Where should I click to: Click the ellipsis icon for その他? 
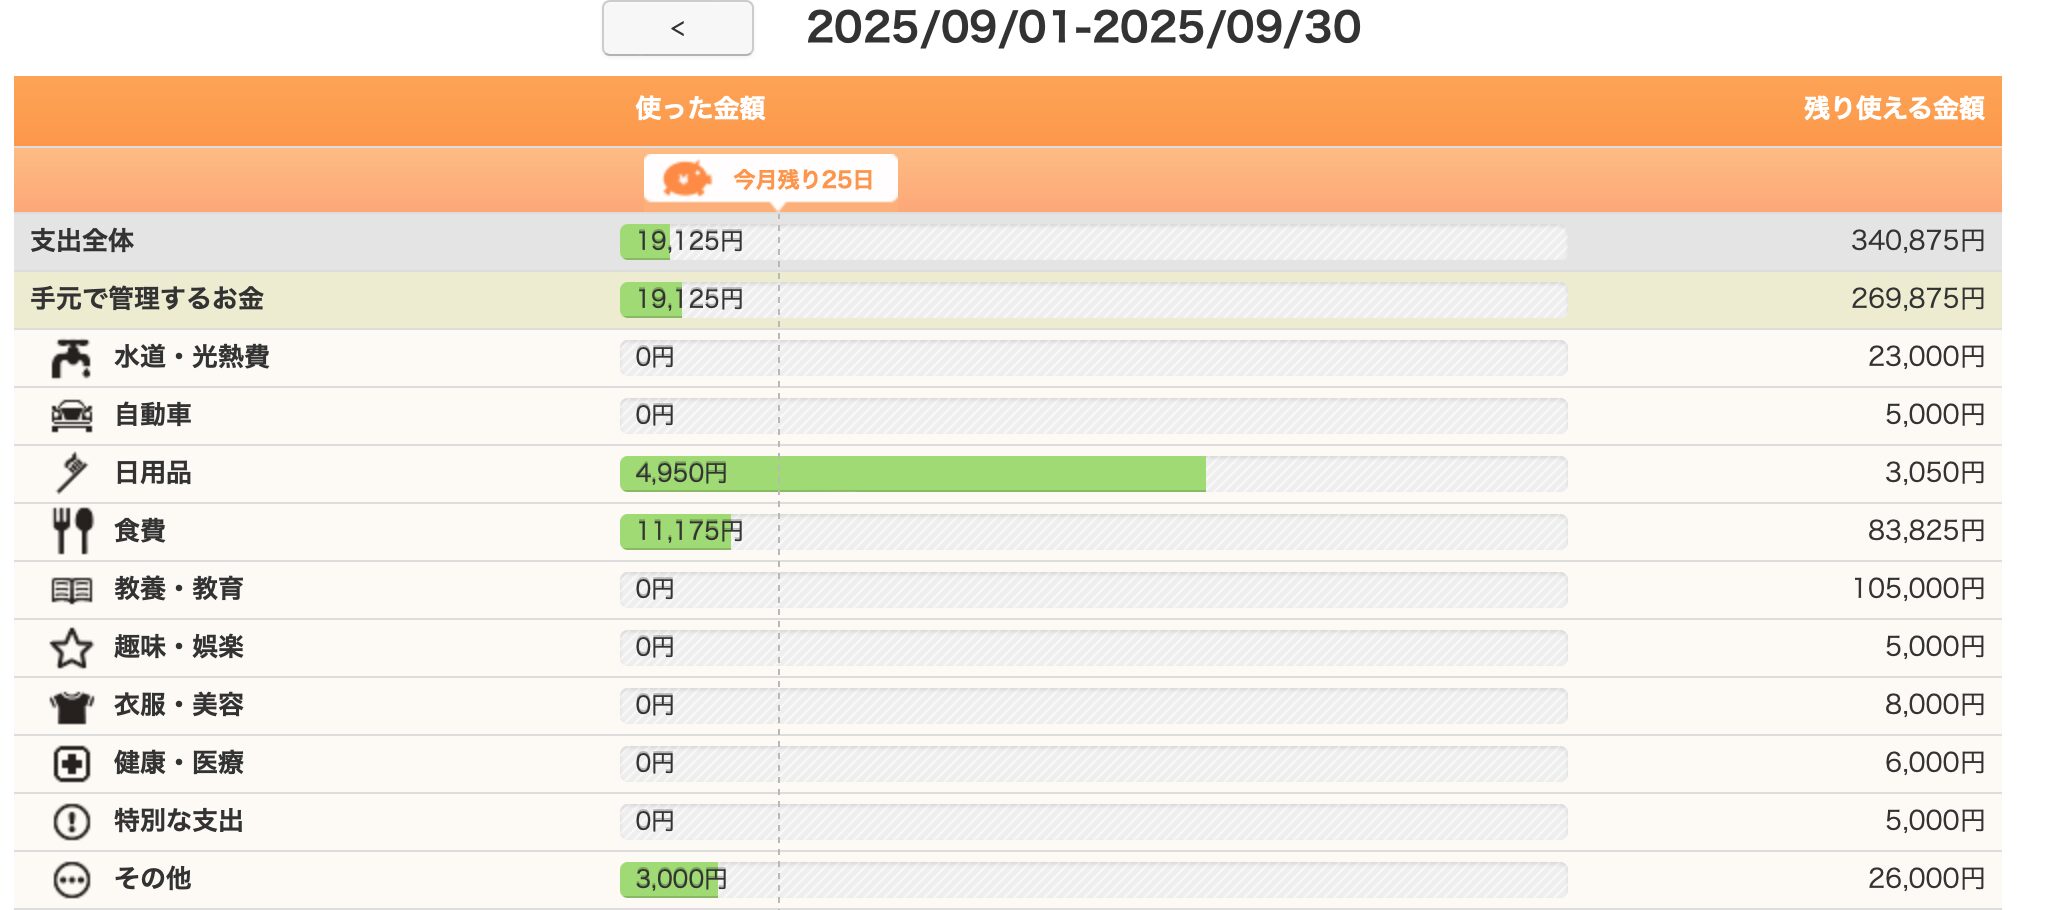pos(71,880)
